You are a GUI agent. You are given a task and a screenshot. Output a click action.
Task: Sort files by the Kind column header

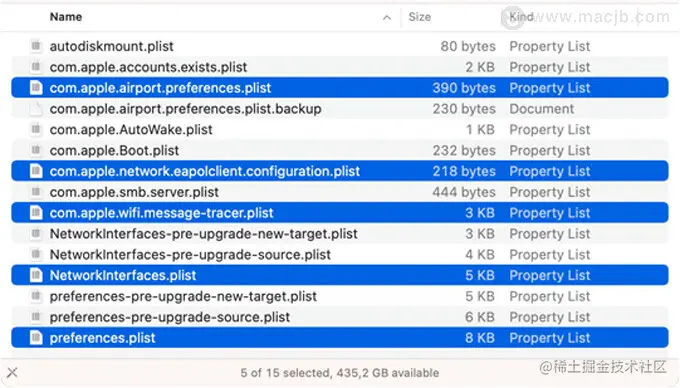521,17
